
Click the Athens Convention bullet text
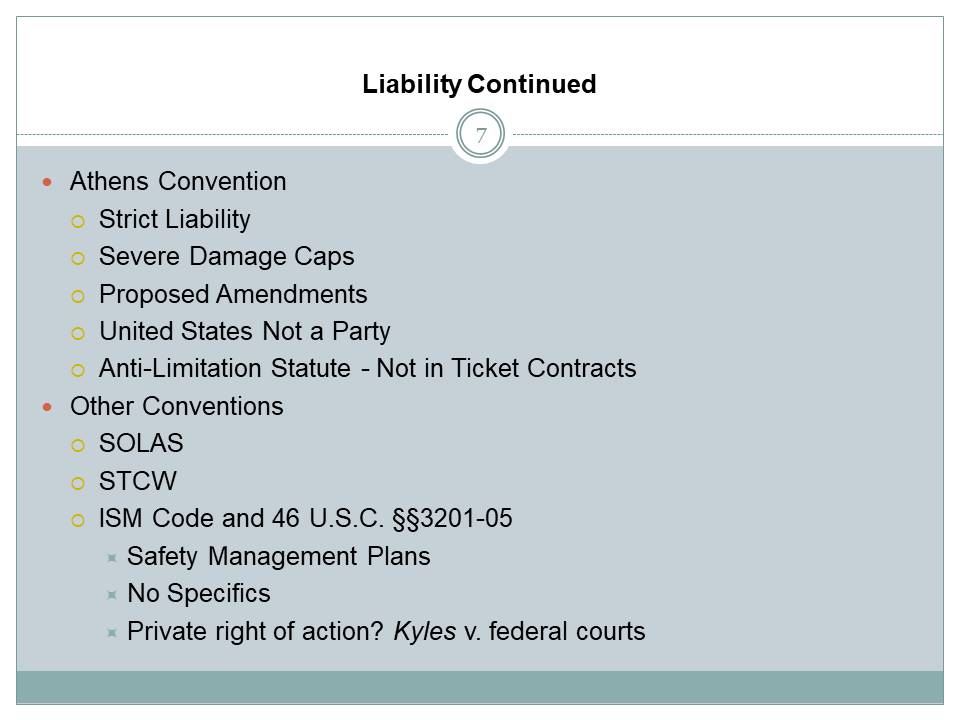178,182
